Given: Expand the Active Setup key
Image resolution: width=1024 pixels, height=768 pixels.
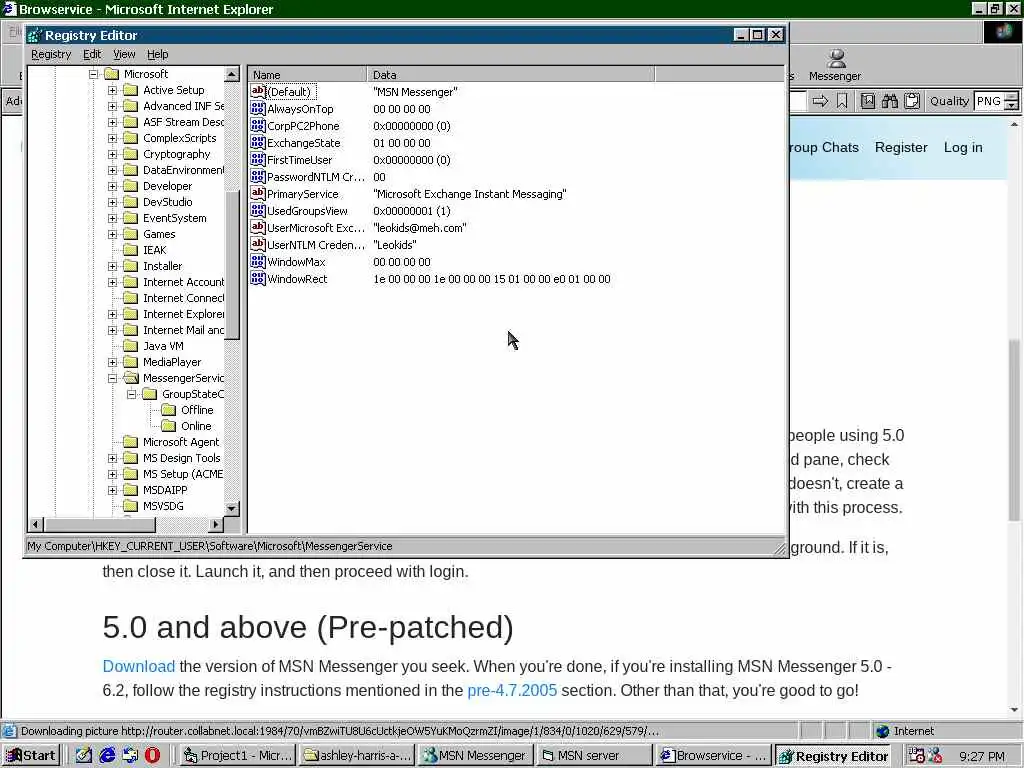Looking at the screenshot, I should click(x=112, y=90).
